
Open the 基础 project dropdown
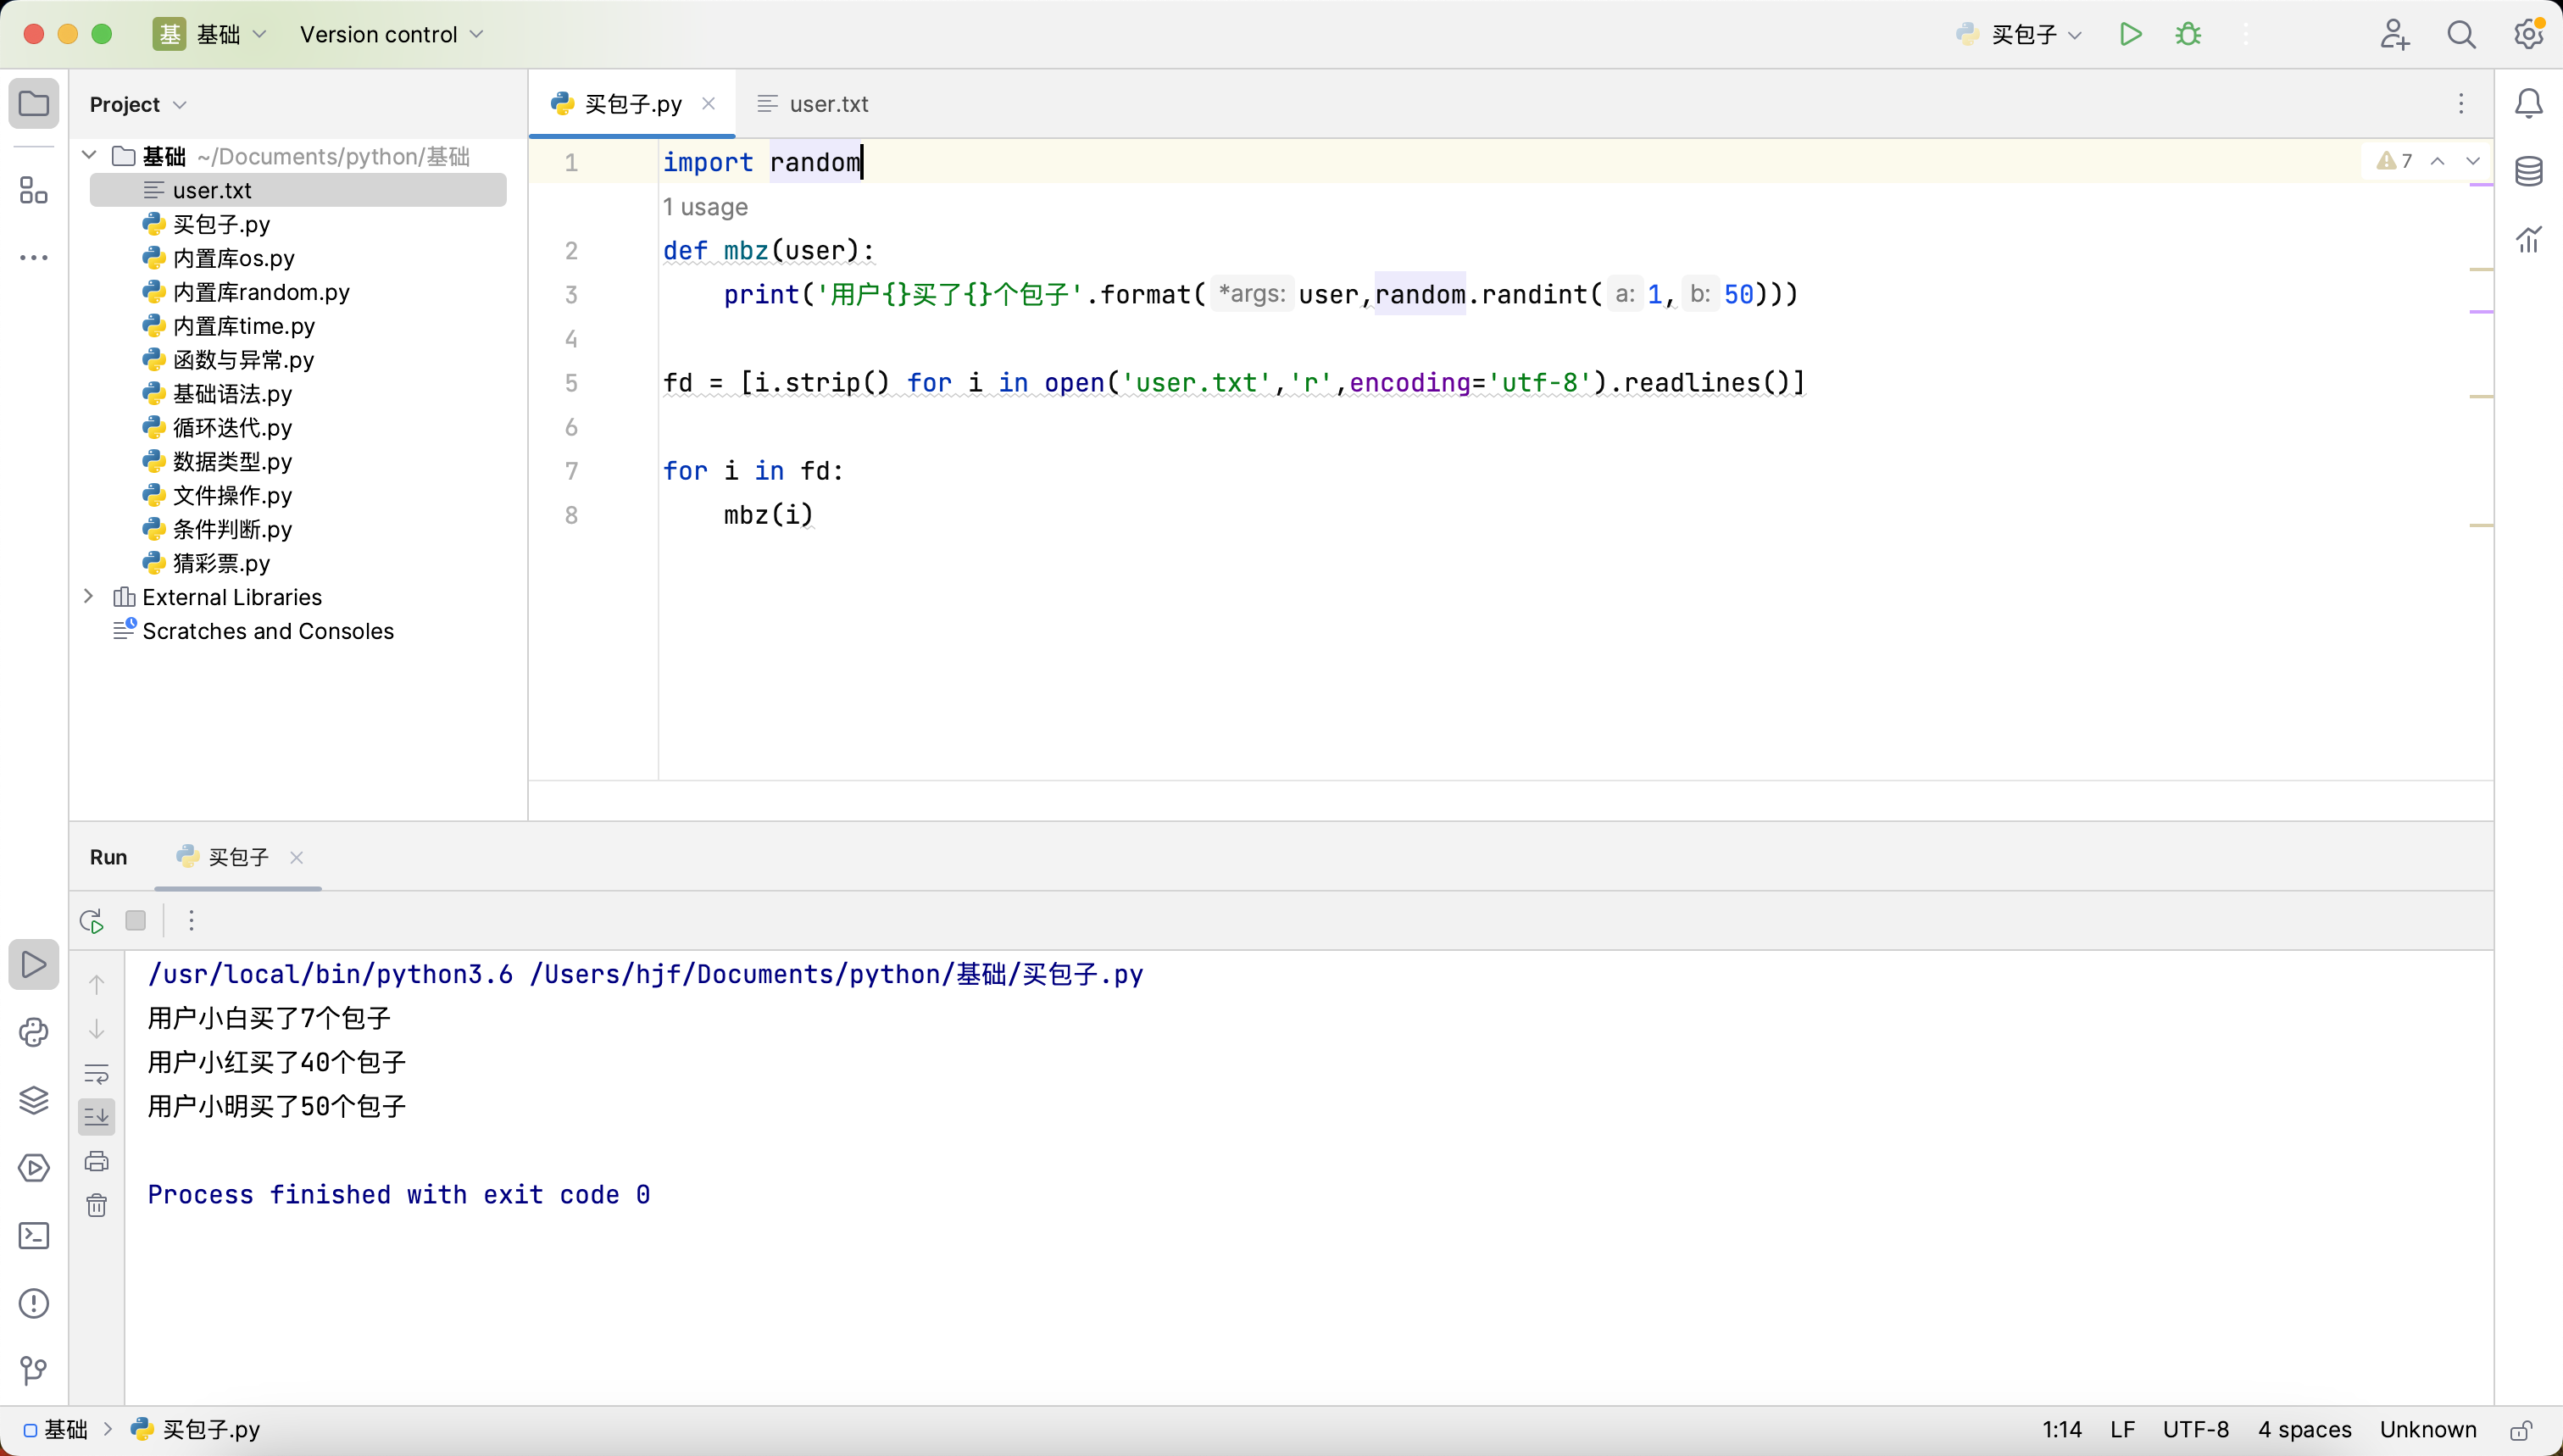coord(211,34)
